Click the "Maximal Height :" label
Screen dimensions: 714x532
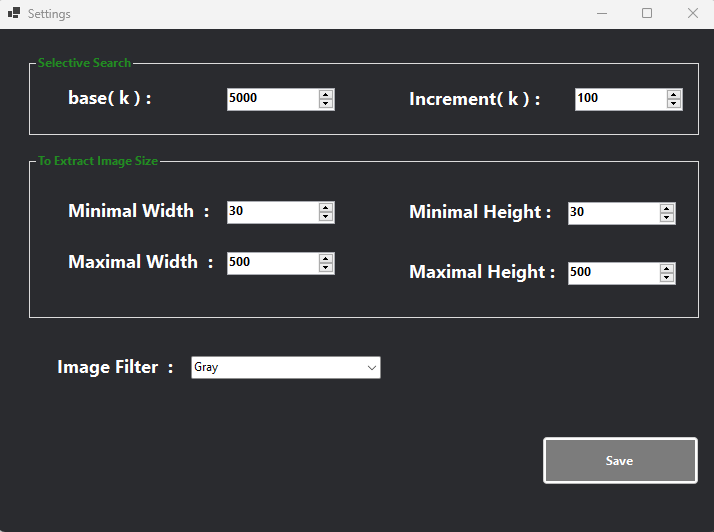click(x=482, y=272)
